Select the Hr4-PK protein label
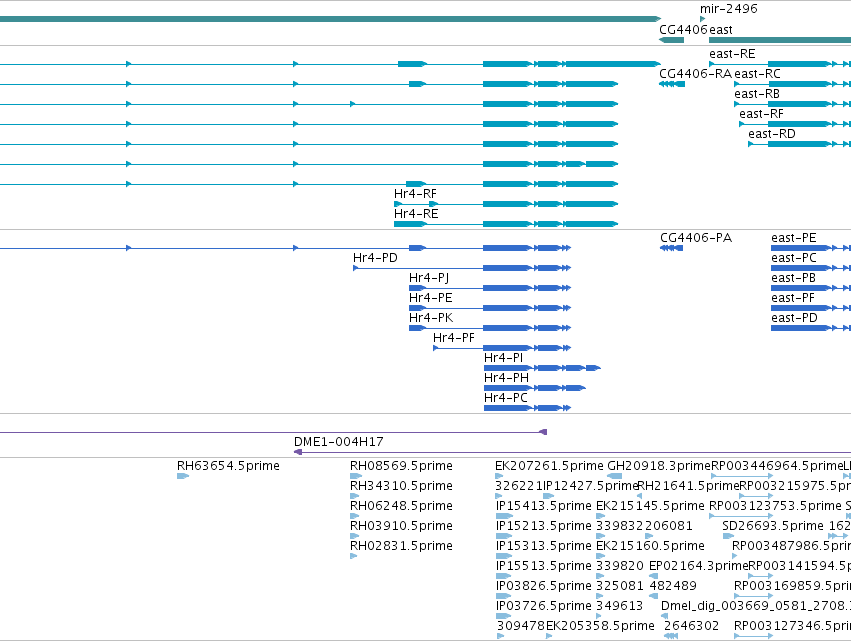The image size is (851, 641). 431,318
